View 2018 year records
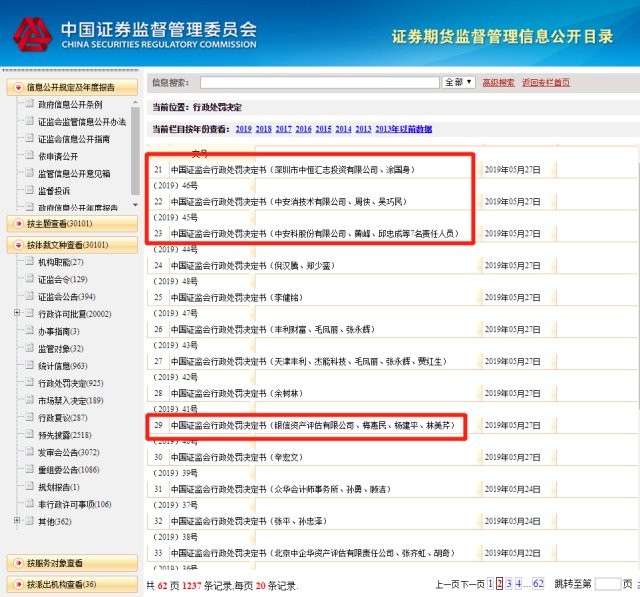640x597 pixels. [x=264, y=130]
